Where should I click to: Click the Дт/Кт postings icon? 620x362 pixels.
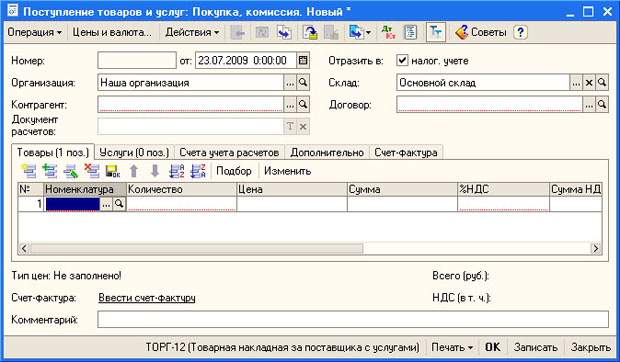point(388,32)
